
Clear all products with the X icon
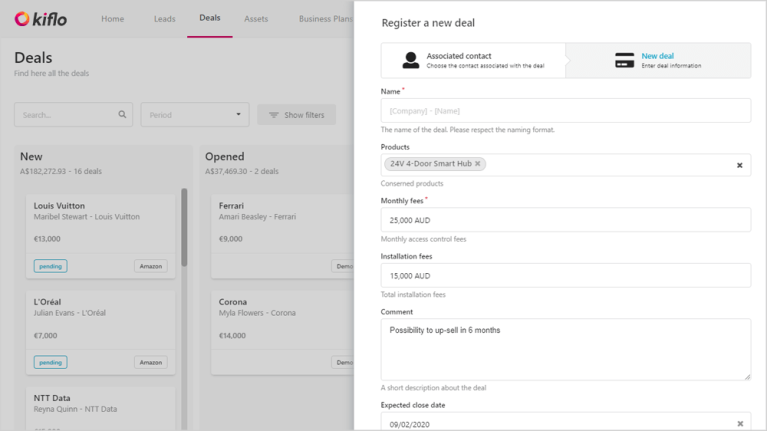click(740, 165)
